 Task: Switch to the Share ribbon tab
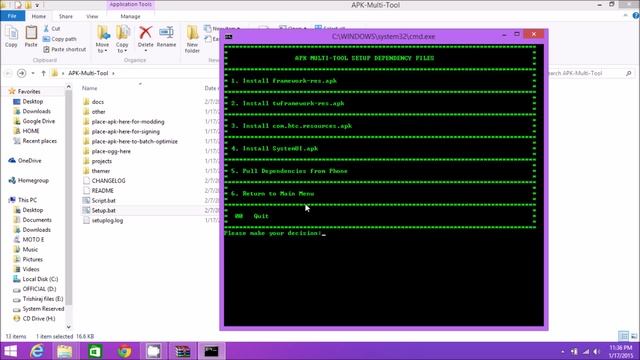[x=66, y=16]
